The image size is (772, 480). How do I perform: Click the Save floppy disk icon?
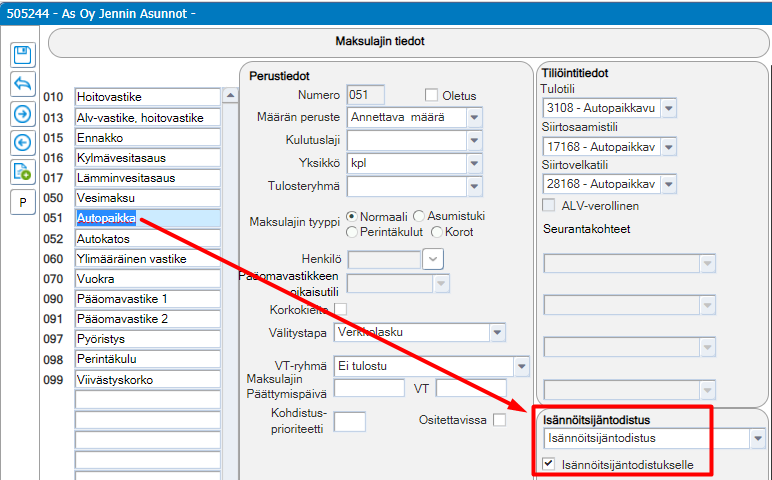tap(23, 55)
